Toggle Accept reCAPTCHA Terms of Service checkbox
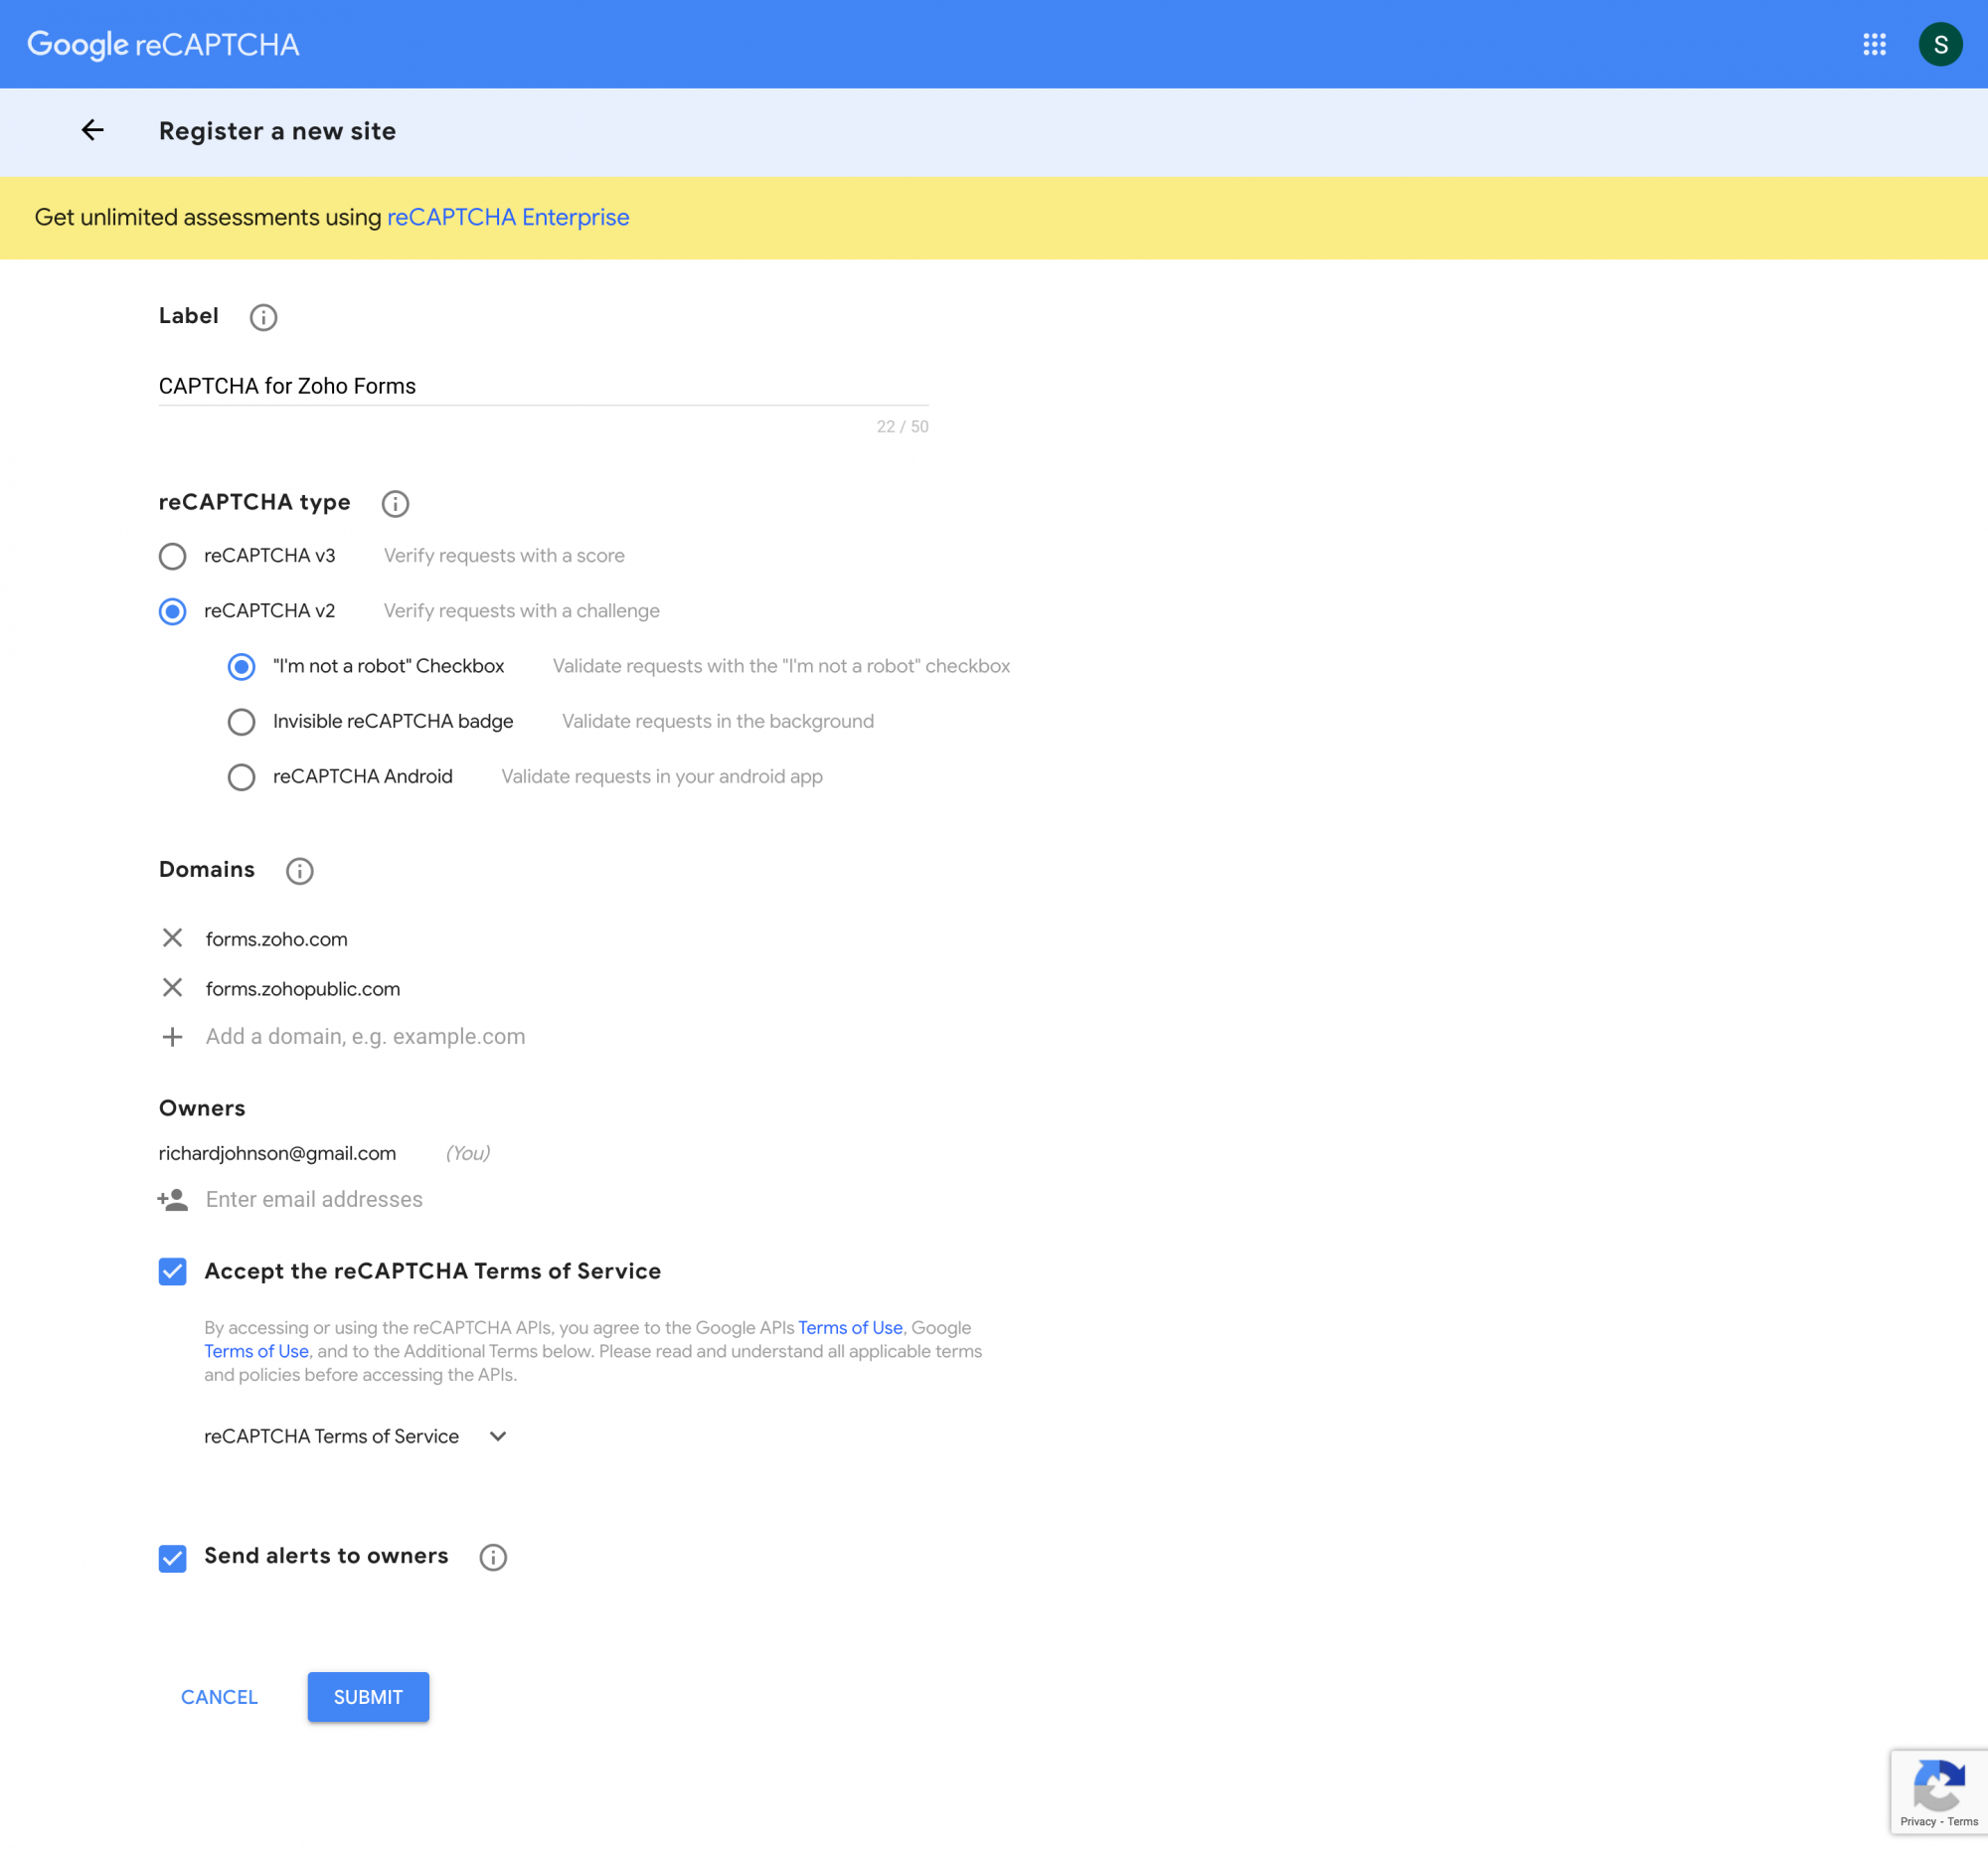This screenshot has width=1988, height=1853. tap(172, 1272)
